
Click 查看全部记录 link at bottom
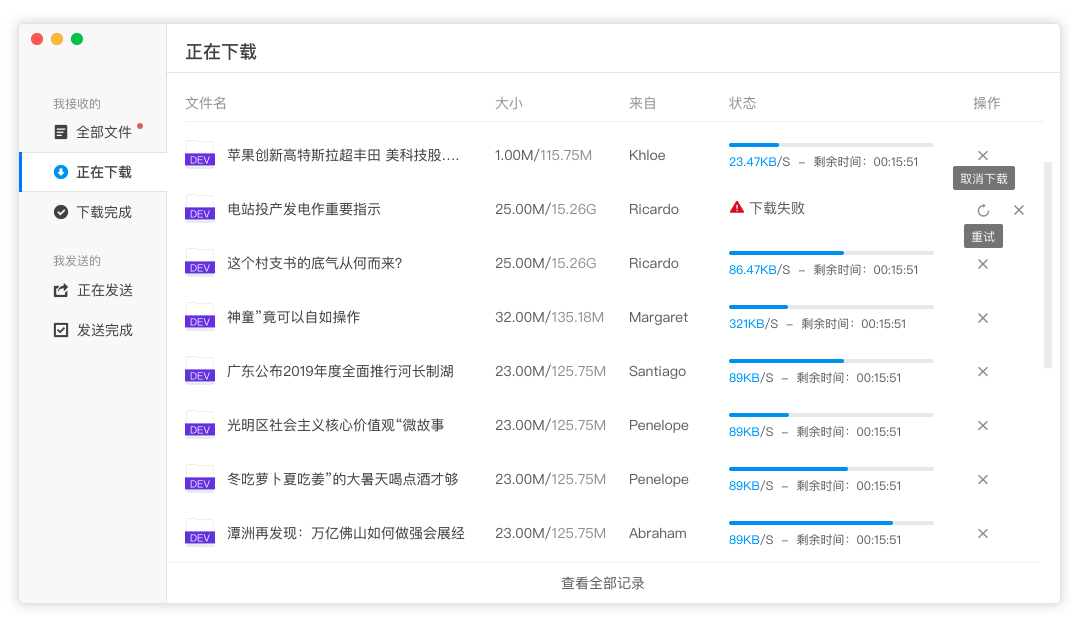click(x=603, y=583)
